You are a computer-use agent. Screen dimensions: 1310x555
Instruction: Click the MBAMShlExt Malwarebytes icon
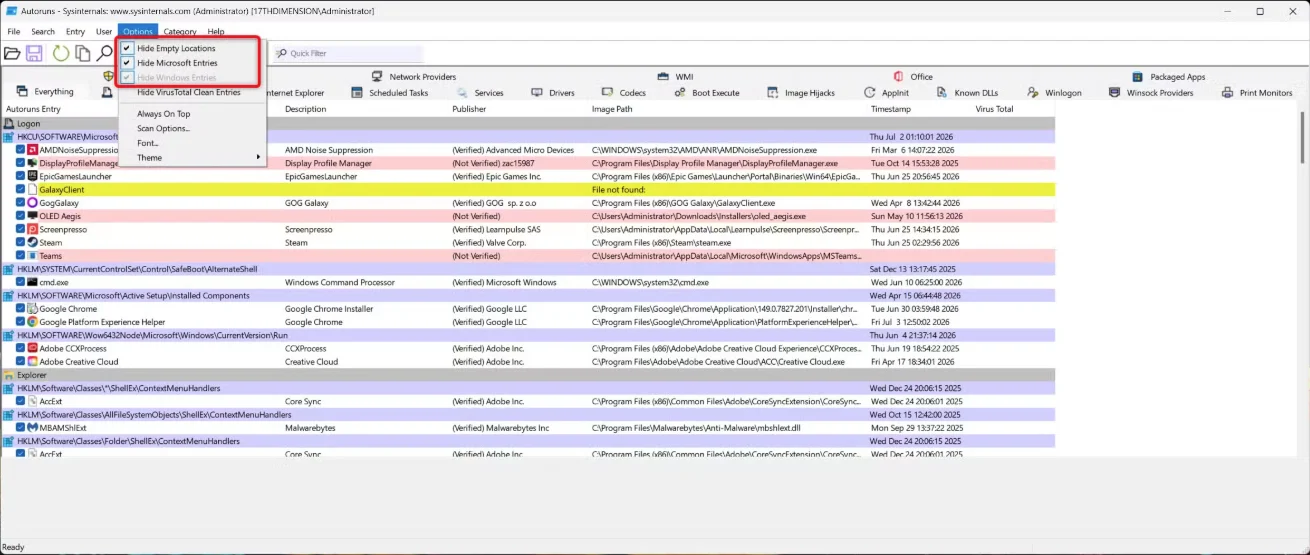pos(32,428)
